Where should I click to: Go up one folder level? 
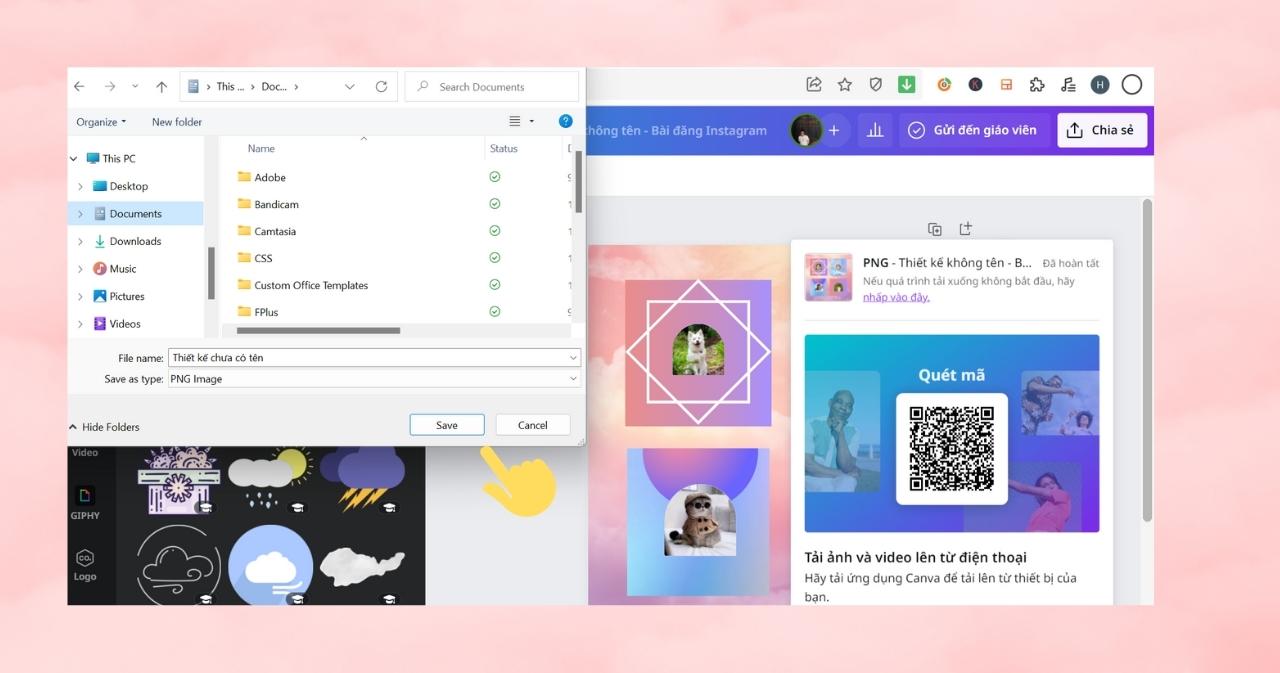point(161,87)
